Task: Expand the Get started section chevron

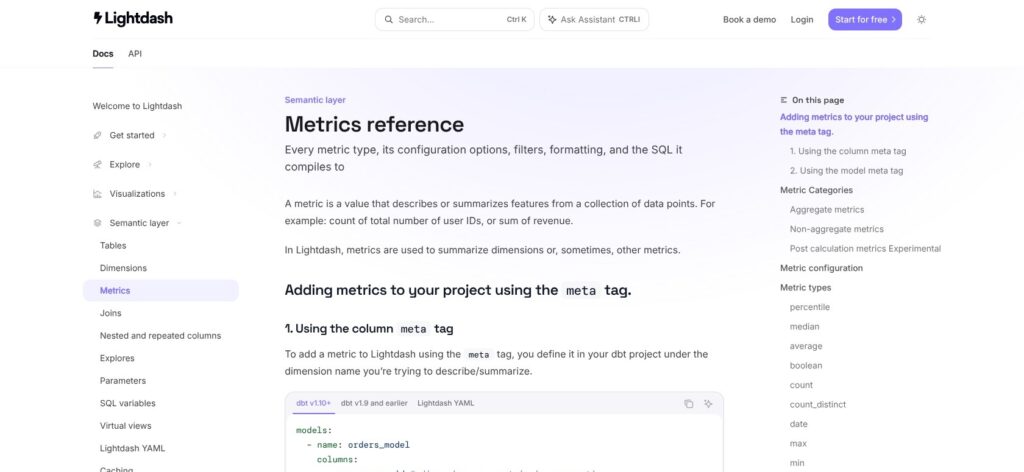Action: (x=165, y=135)
